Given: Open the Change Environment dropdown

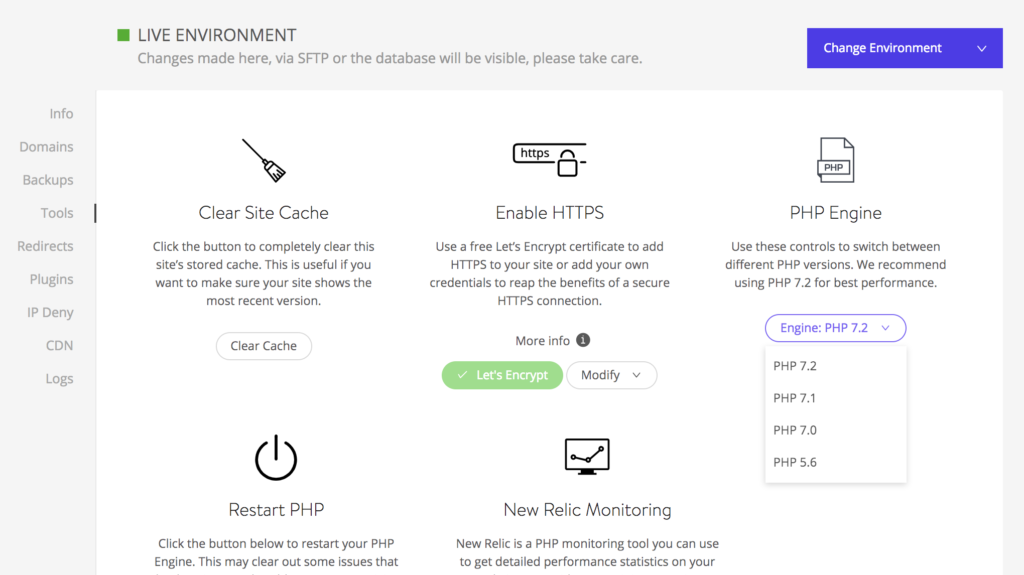Looking at the screenshot, I should pyautogui.click(x=904, y=48).
